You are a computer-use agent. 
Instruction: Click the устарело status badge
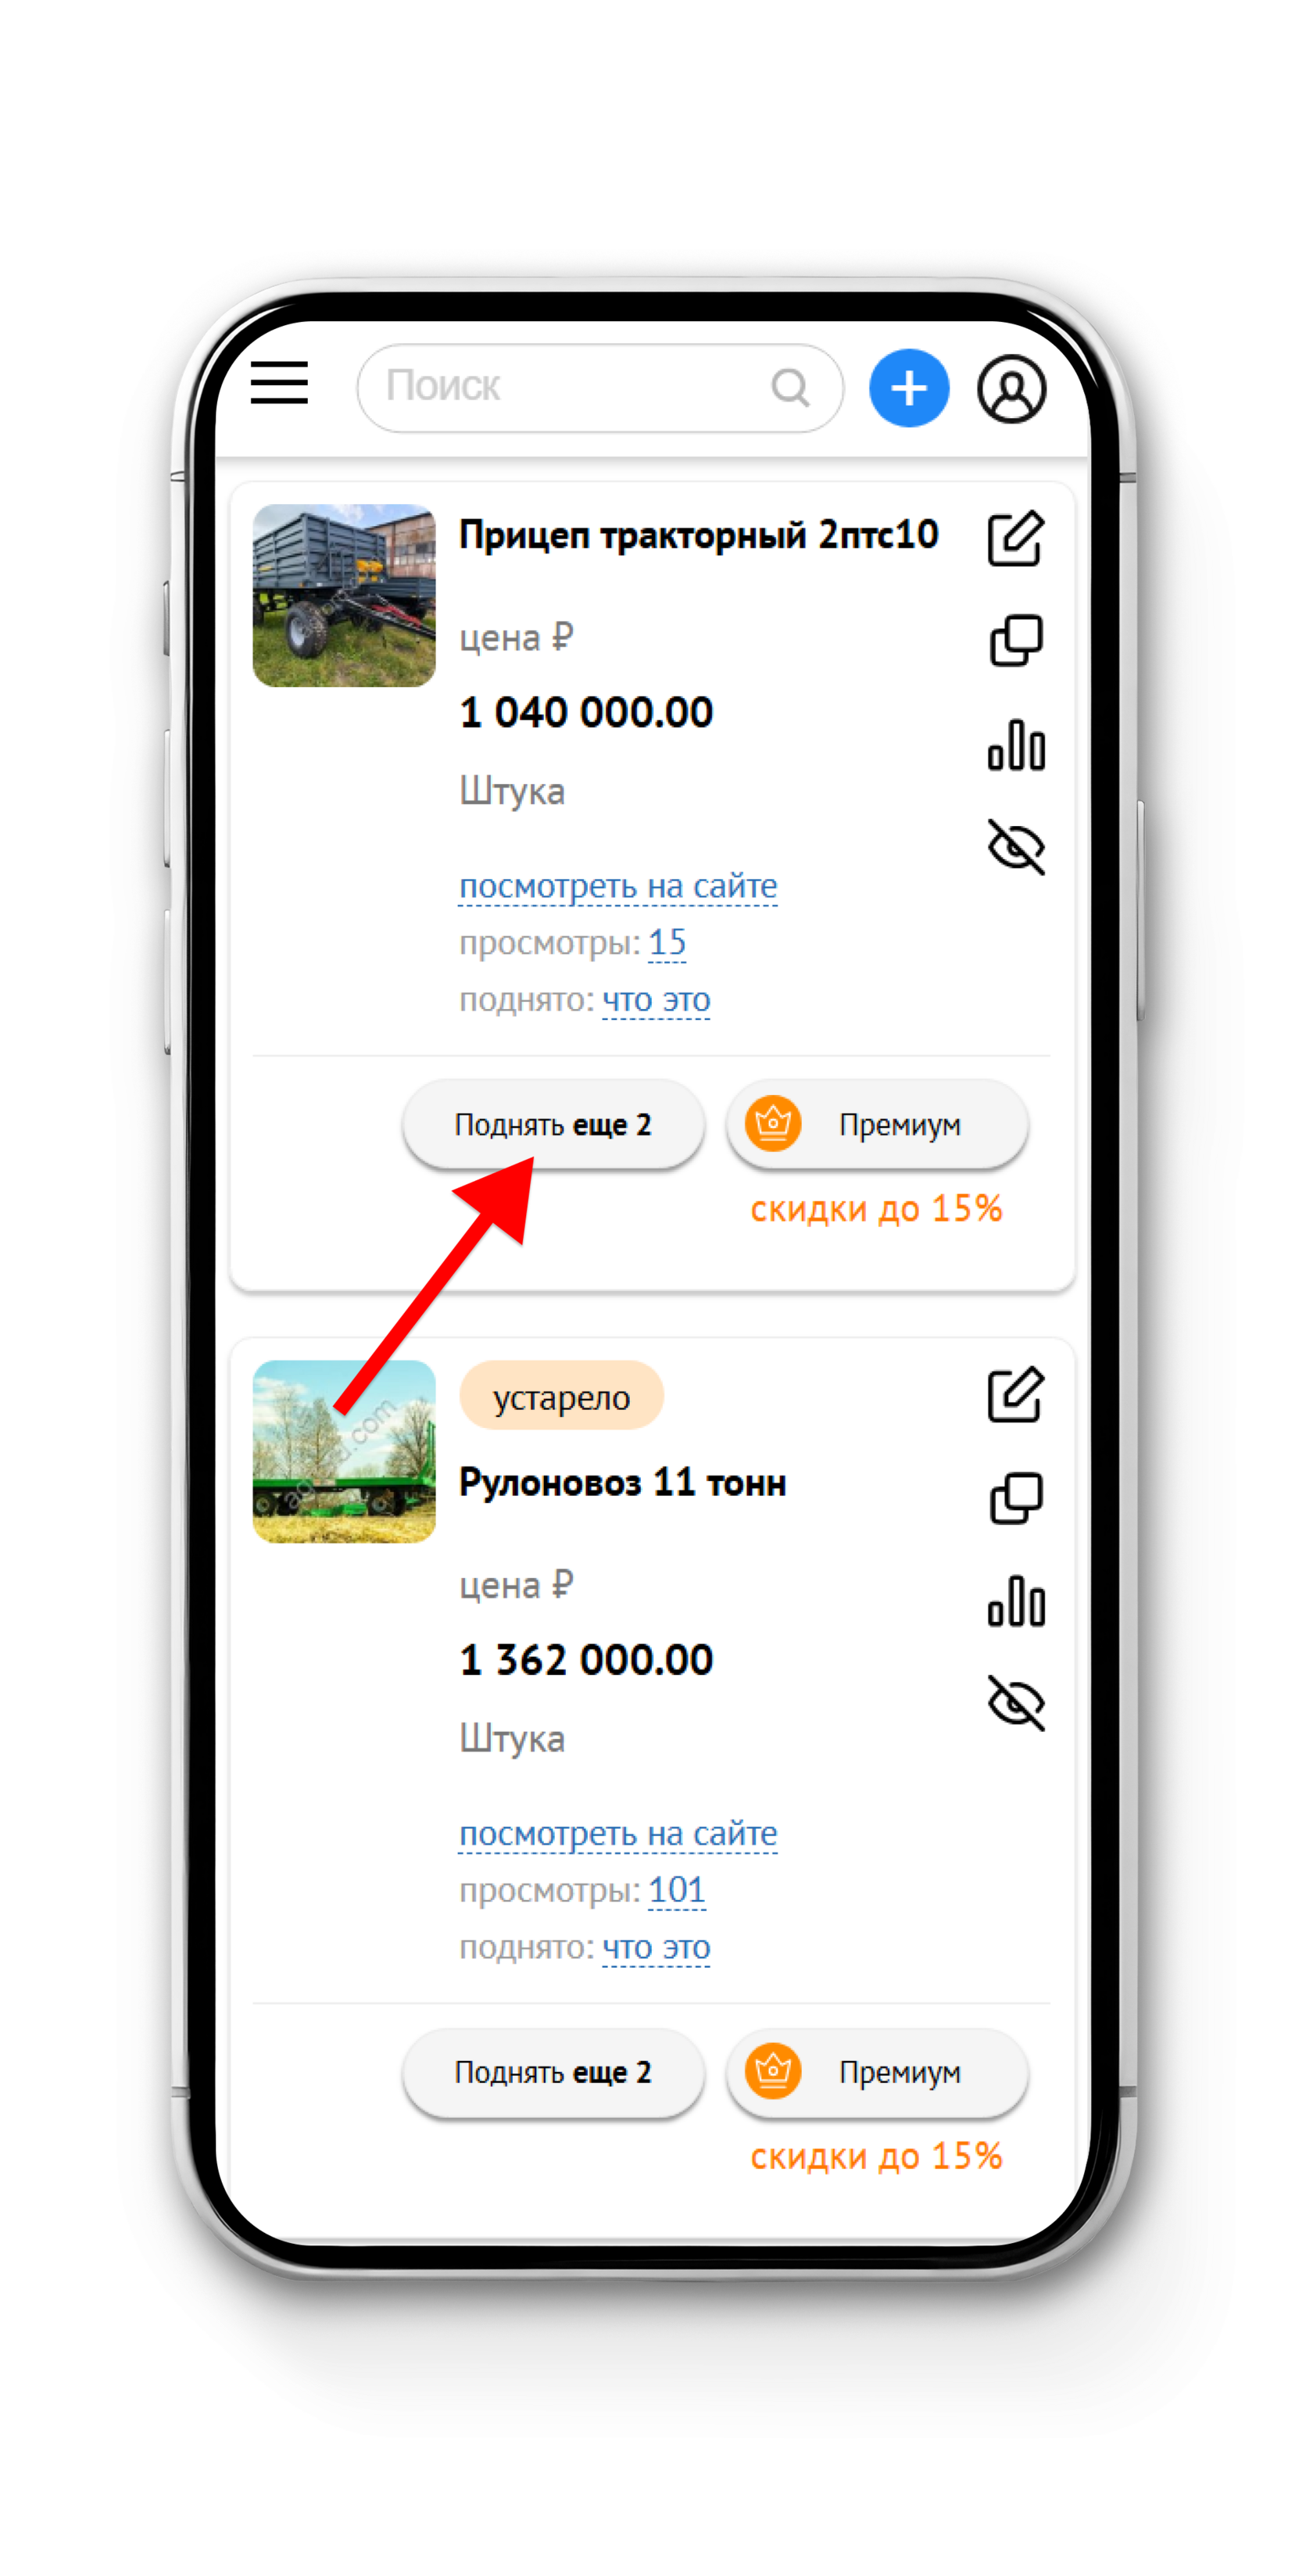click(x=561, y=1396)
